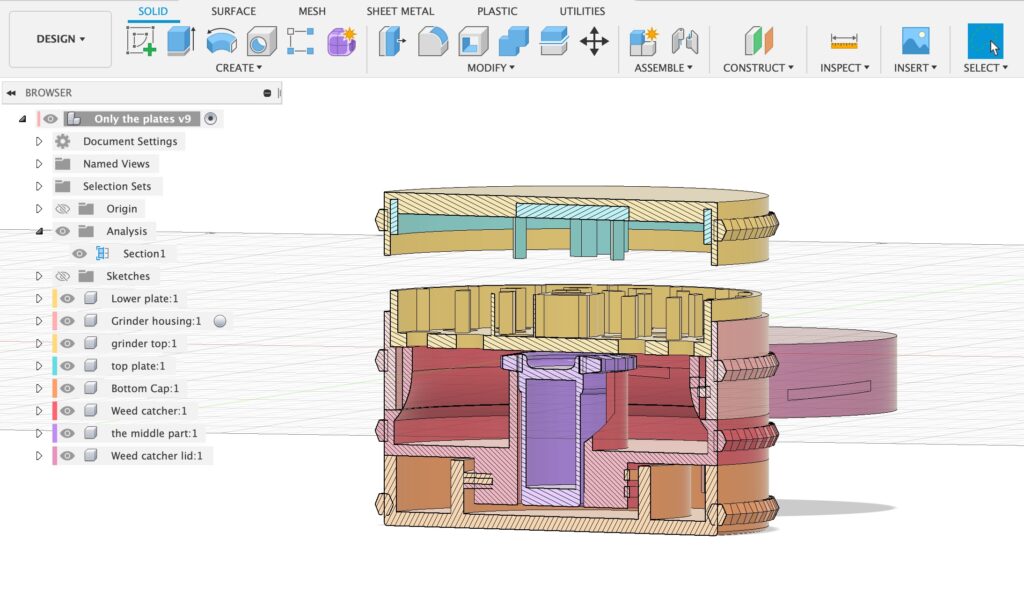The height and width of the screenshot is (613, 1024).
Task: Click the Move/Copy arrows icon
Action: click(x=594, y=41)
